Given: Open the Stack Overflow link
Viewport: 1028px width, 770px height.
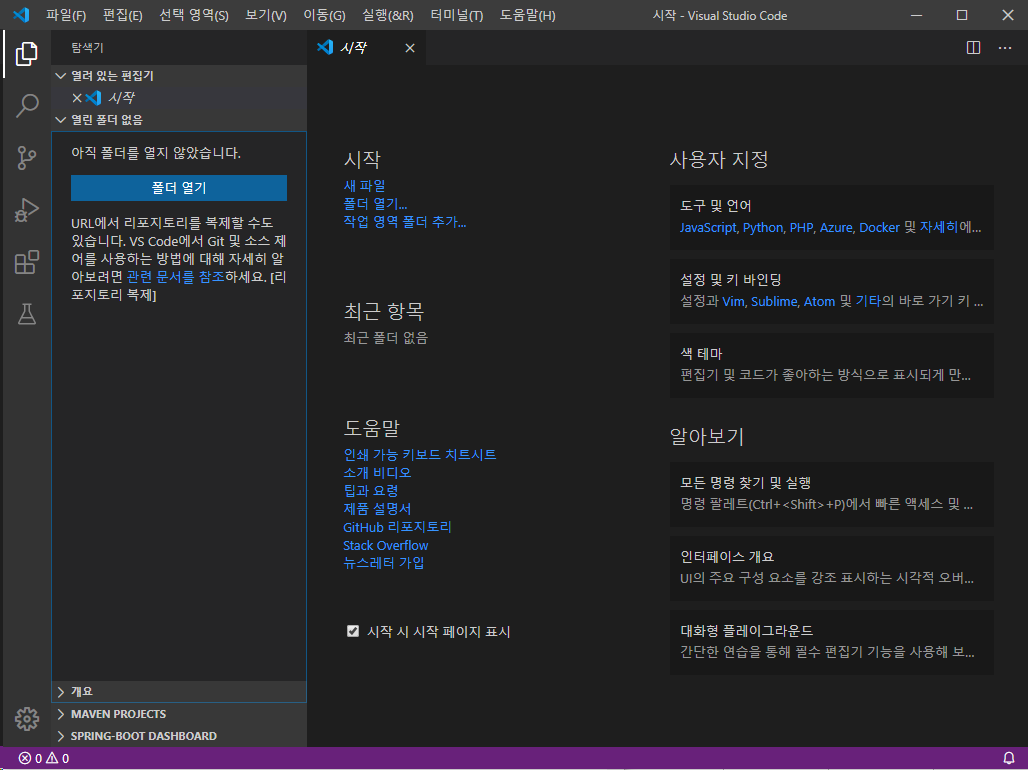Looking at the screenshot, I should tap(386, 545).
